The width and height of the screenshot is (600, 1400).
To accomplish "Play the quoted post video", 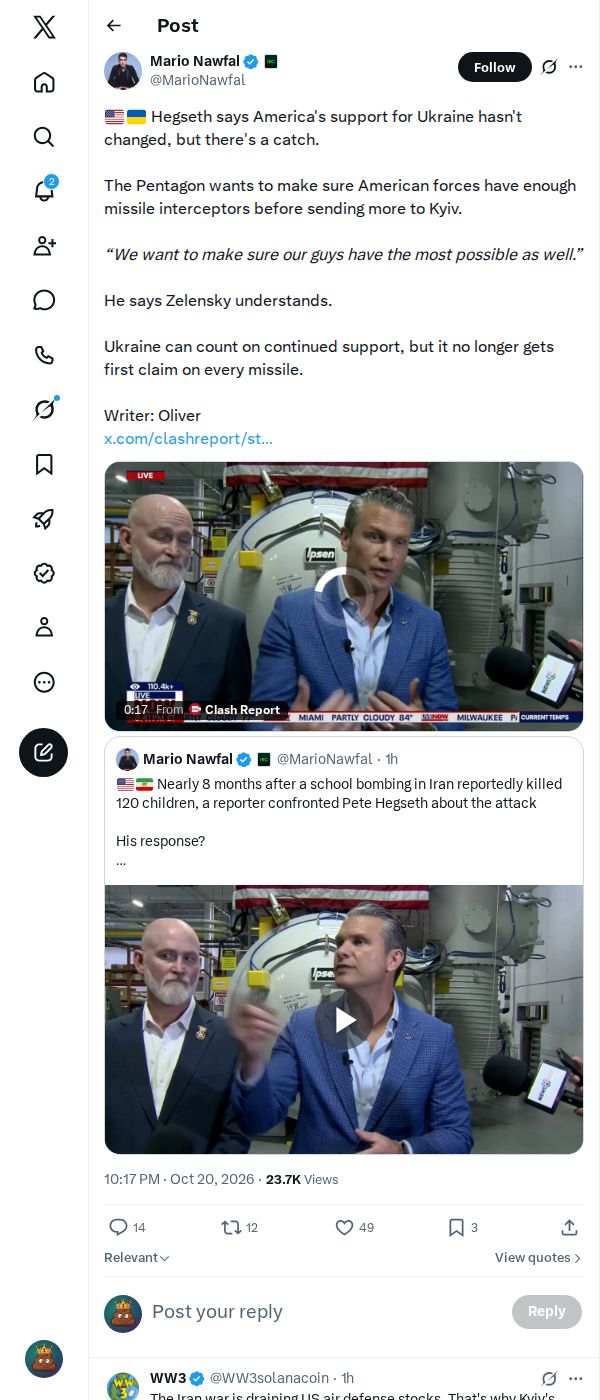I will click(x=344, y=1019).
